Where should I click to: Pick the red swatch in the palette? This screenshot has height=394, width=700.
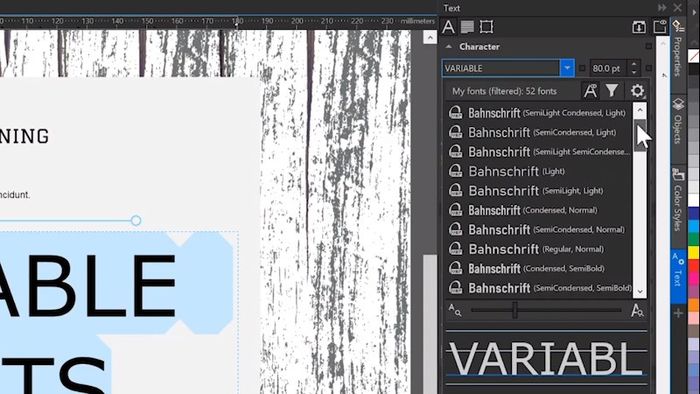[694, 265]
